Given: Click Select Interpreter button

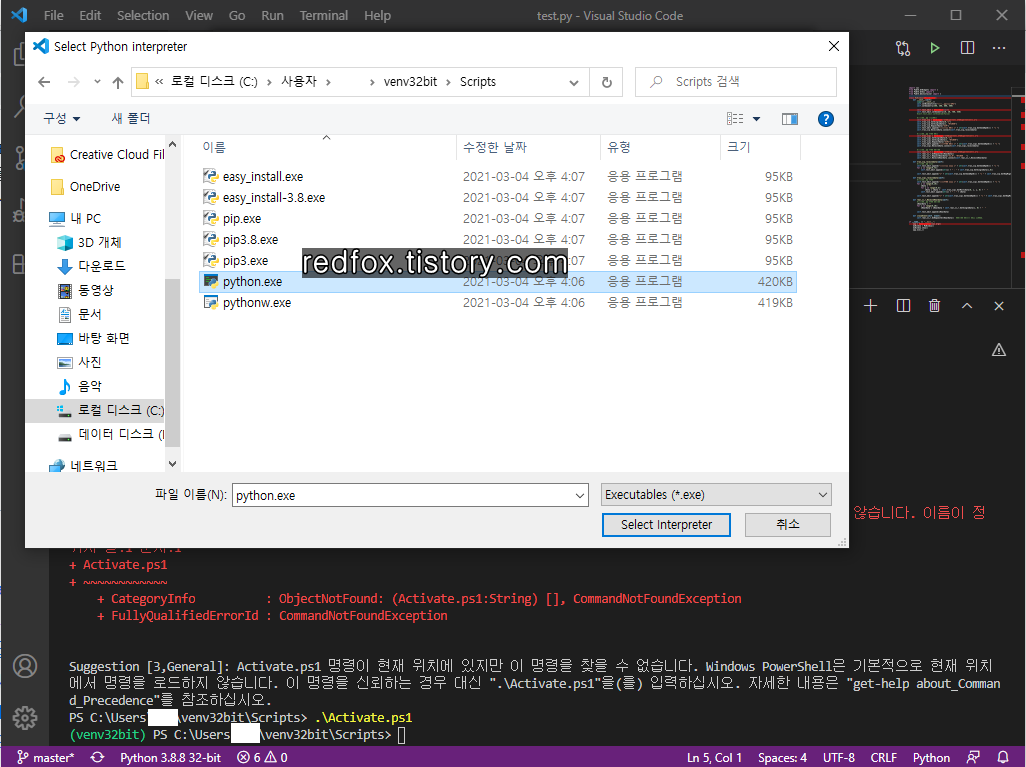Looking at the screenshot, I should click(x=666, y=525).
